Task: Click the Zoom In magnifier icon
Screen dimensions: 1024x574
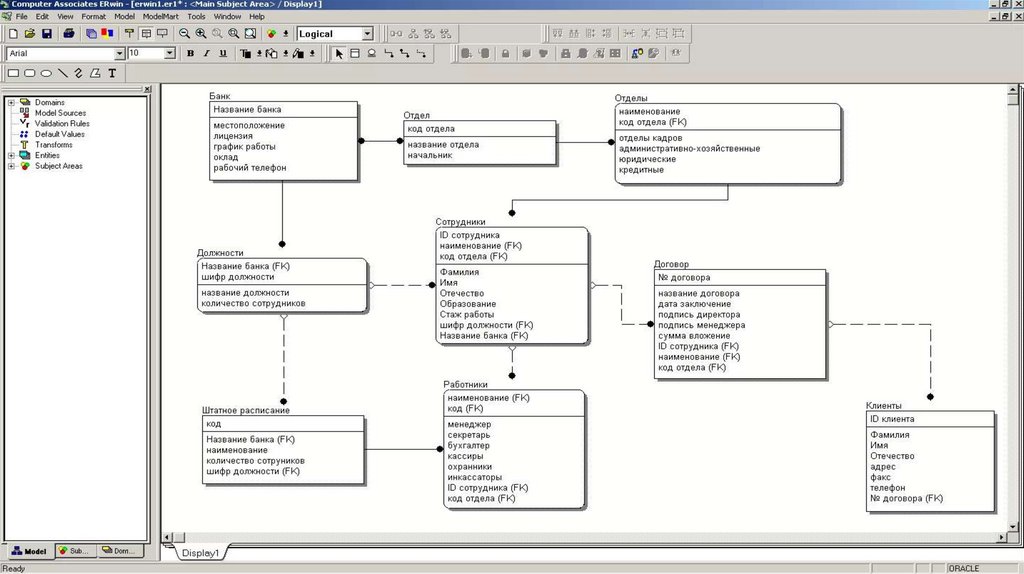Action: point(201,34)
